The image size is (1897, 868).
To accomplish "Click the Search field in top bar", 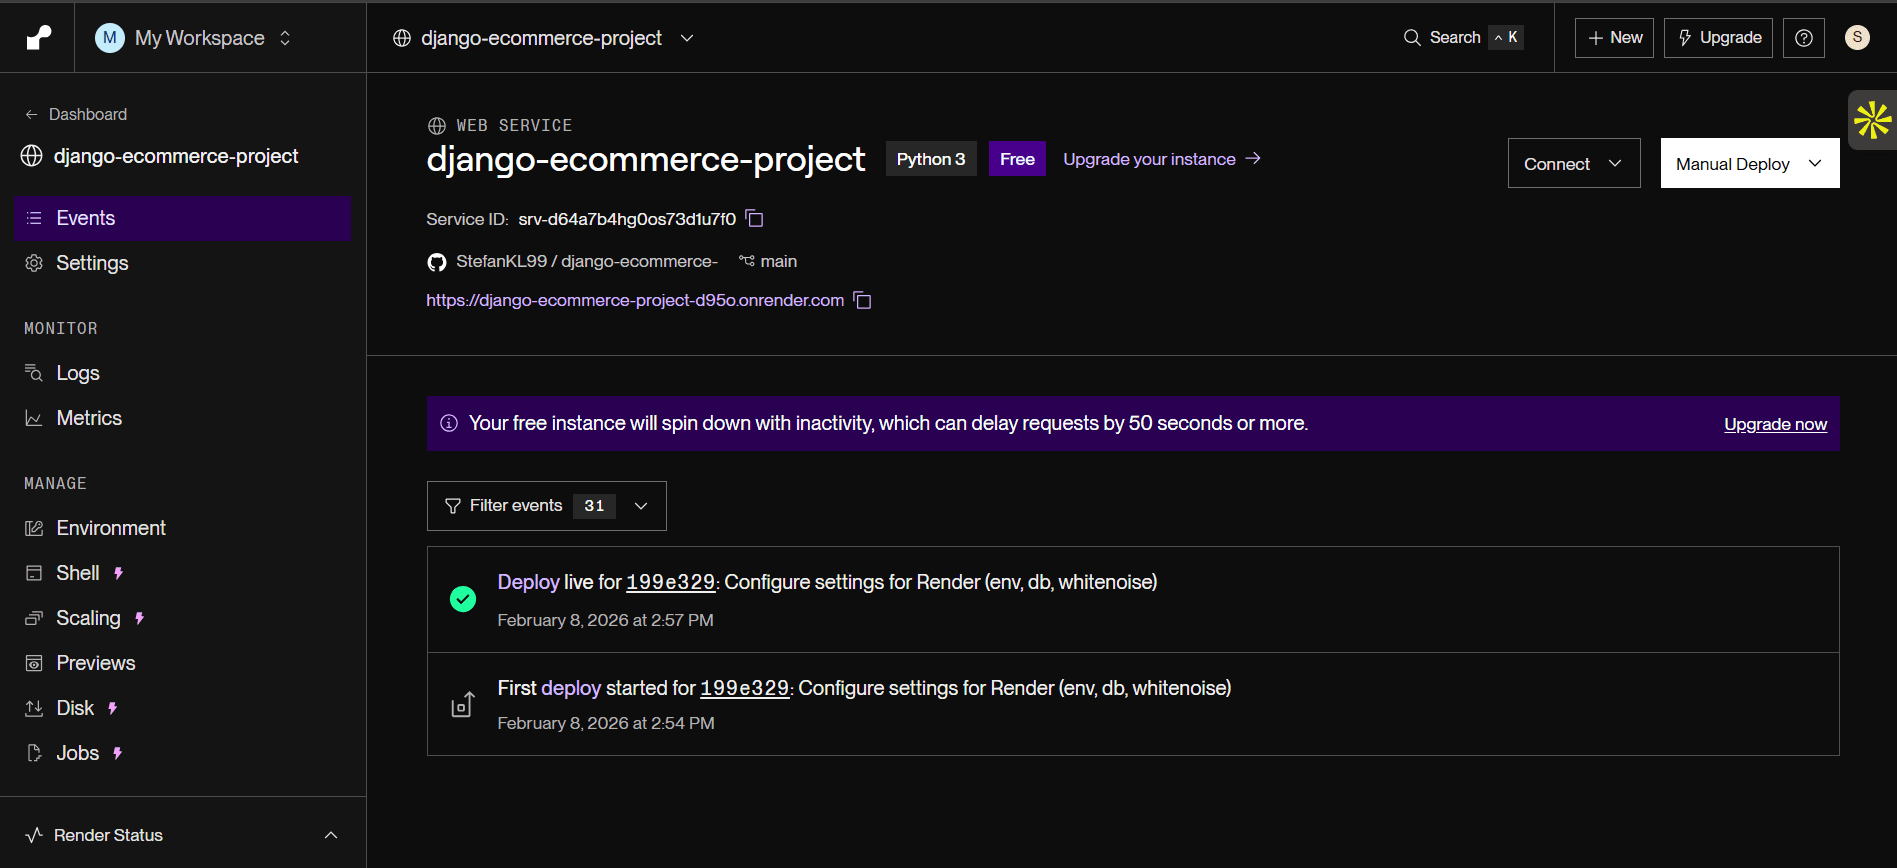I will [1463, 37].
